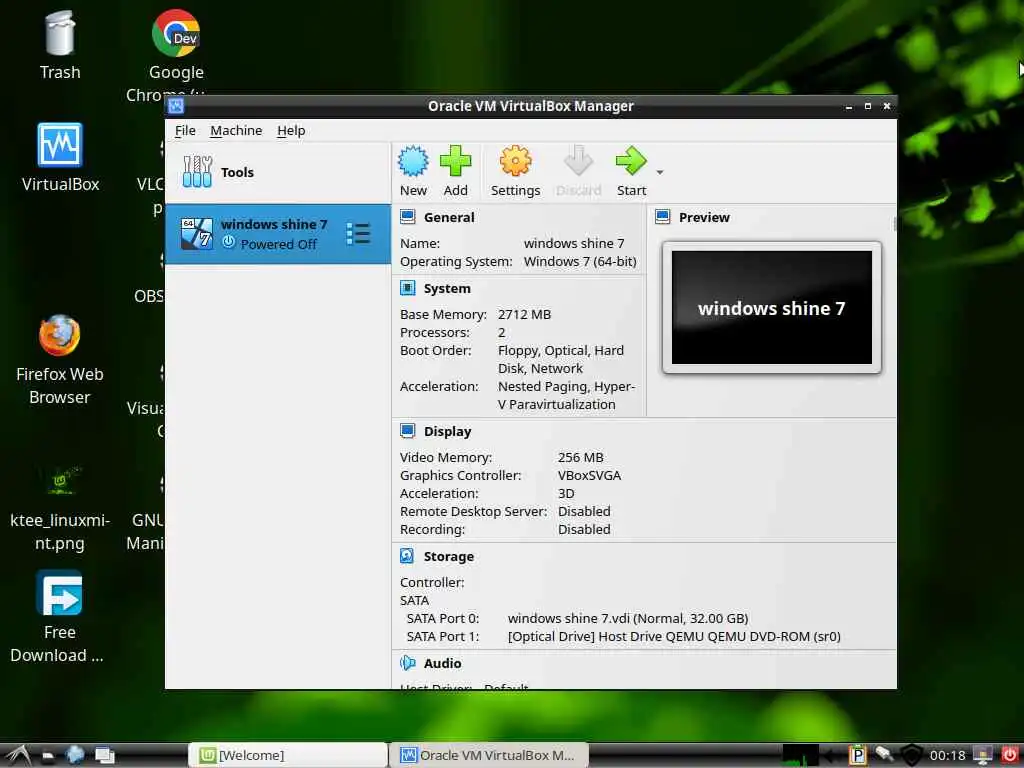Viewport: 1024px width, 768px height.
Task: Click the file manager icon in taskbar
Action: [48, 756]
